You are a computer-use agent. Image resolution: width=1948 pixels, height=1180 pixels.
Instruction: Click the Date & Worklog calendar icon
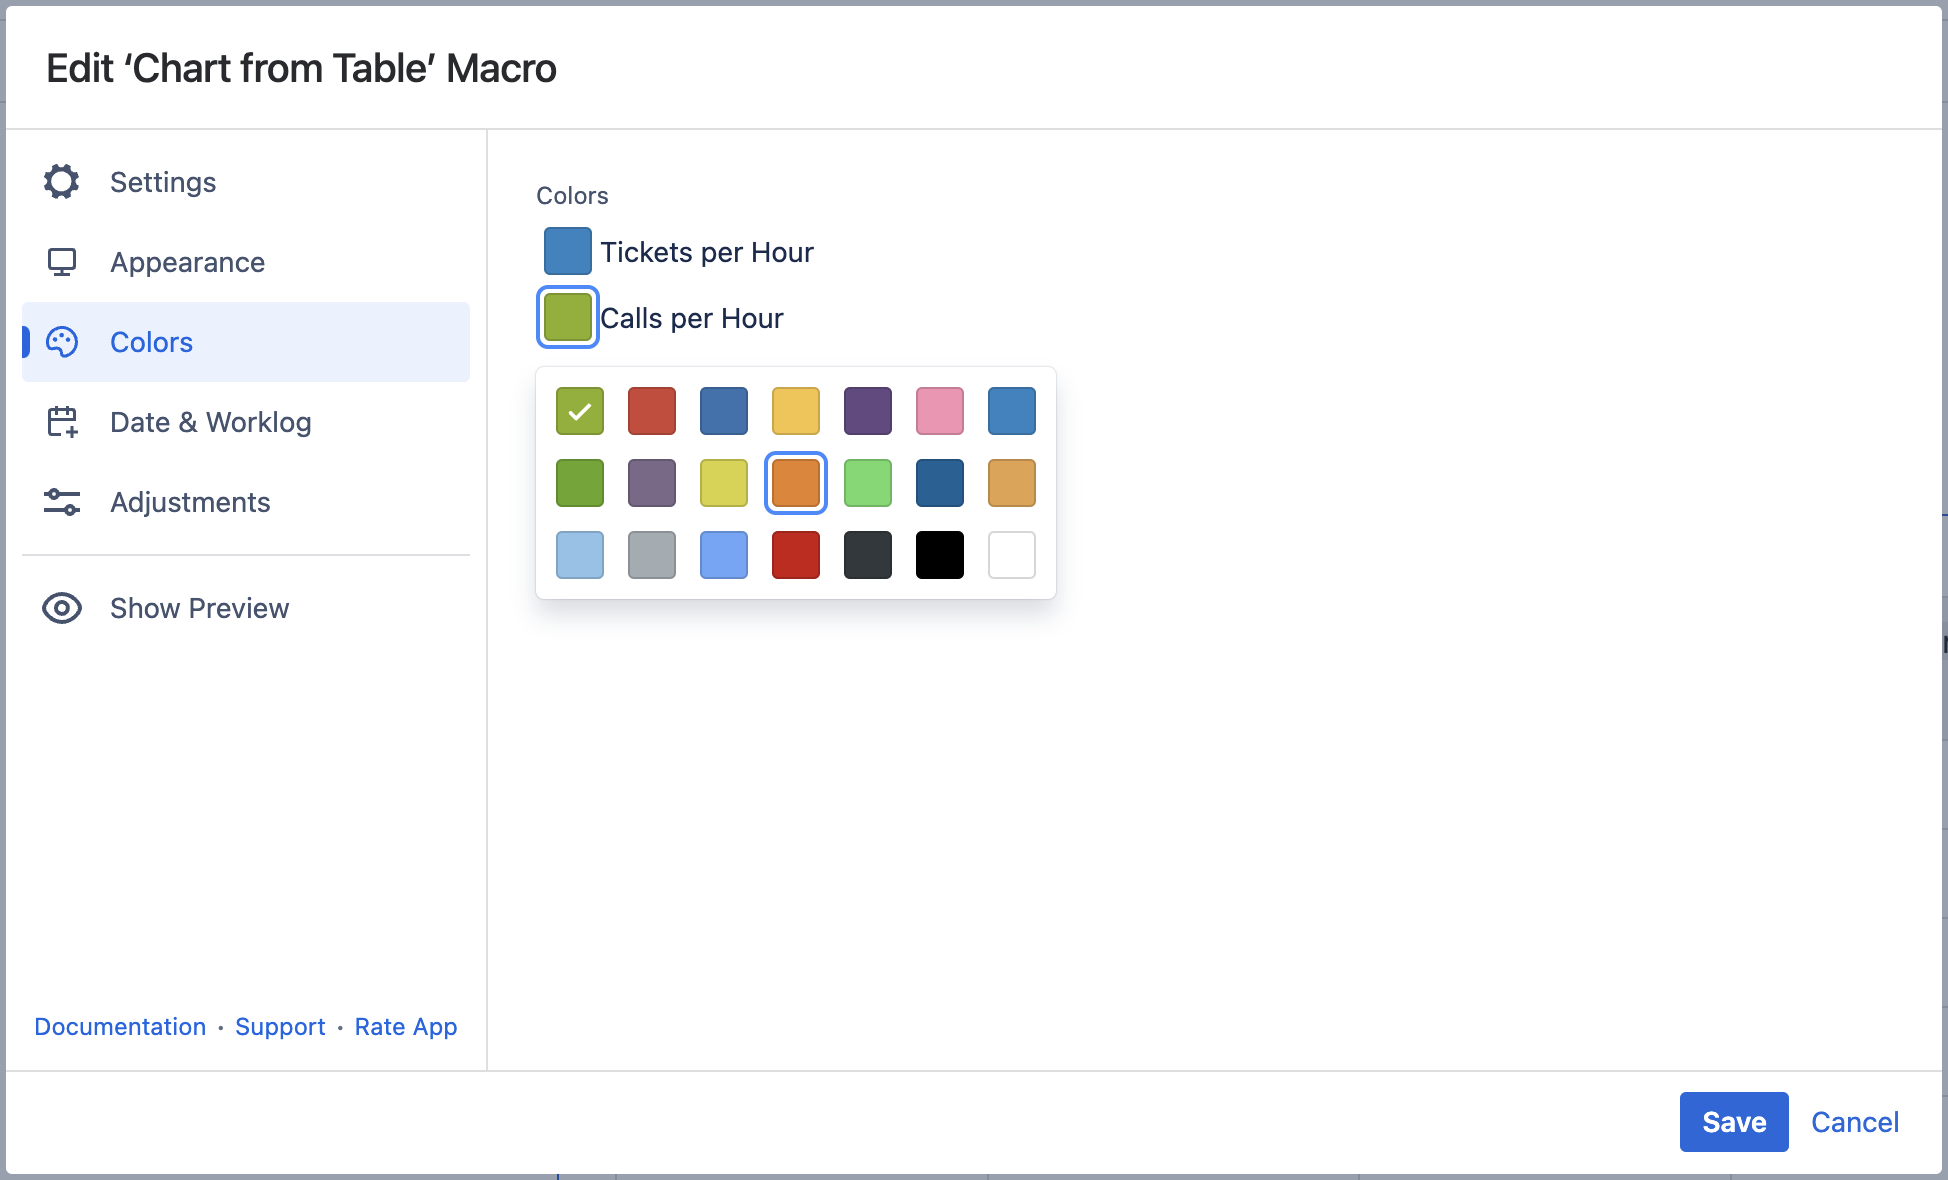(61, 422)
